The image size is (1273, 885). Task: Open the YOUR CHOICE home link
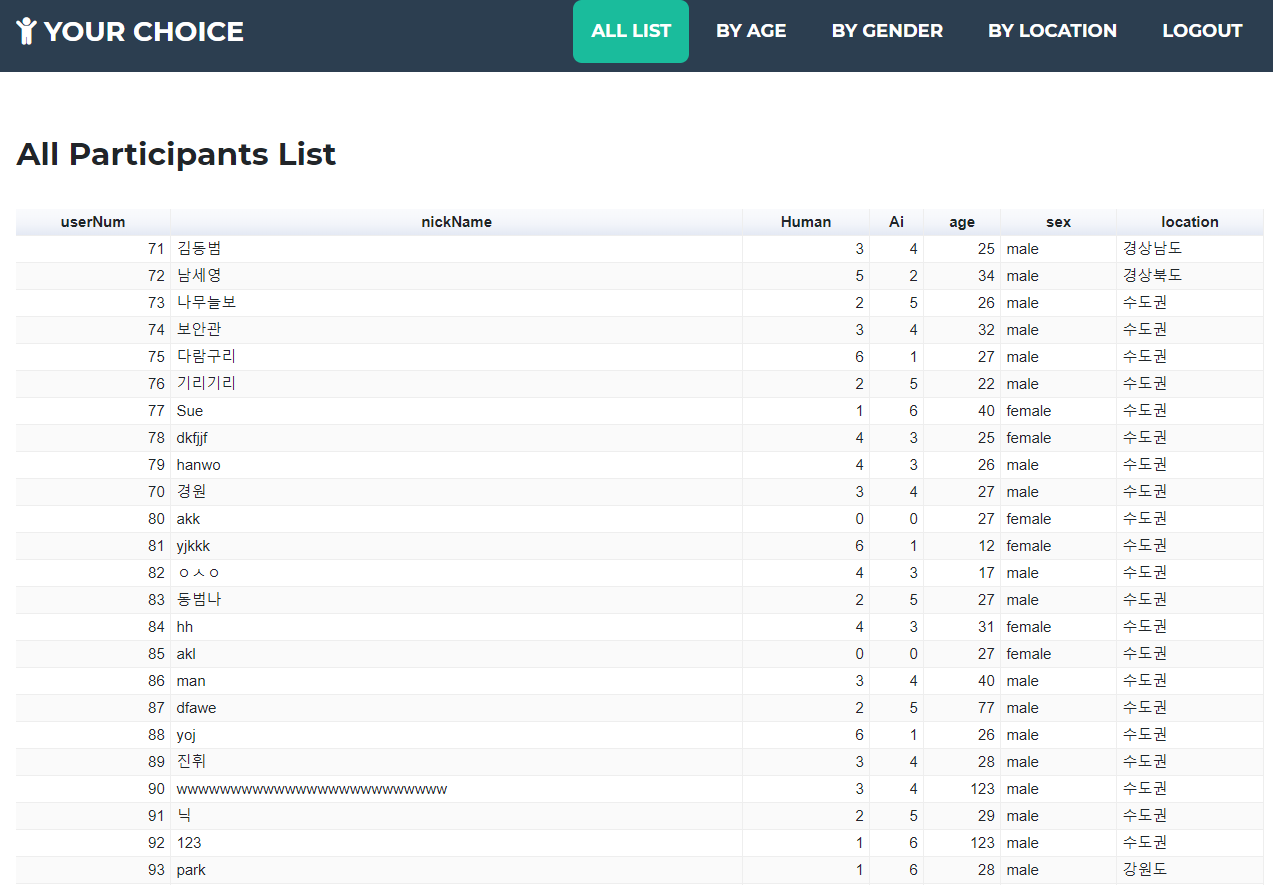coord(130,31)
